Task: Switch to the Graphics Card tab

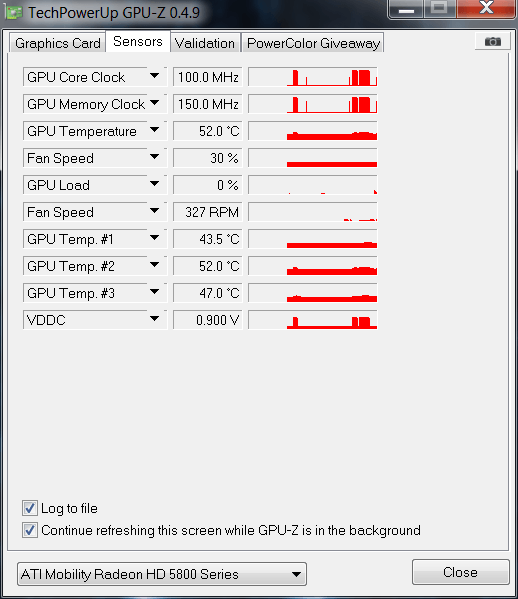Action: [x=57, y=43]
